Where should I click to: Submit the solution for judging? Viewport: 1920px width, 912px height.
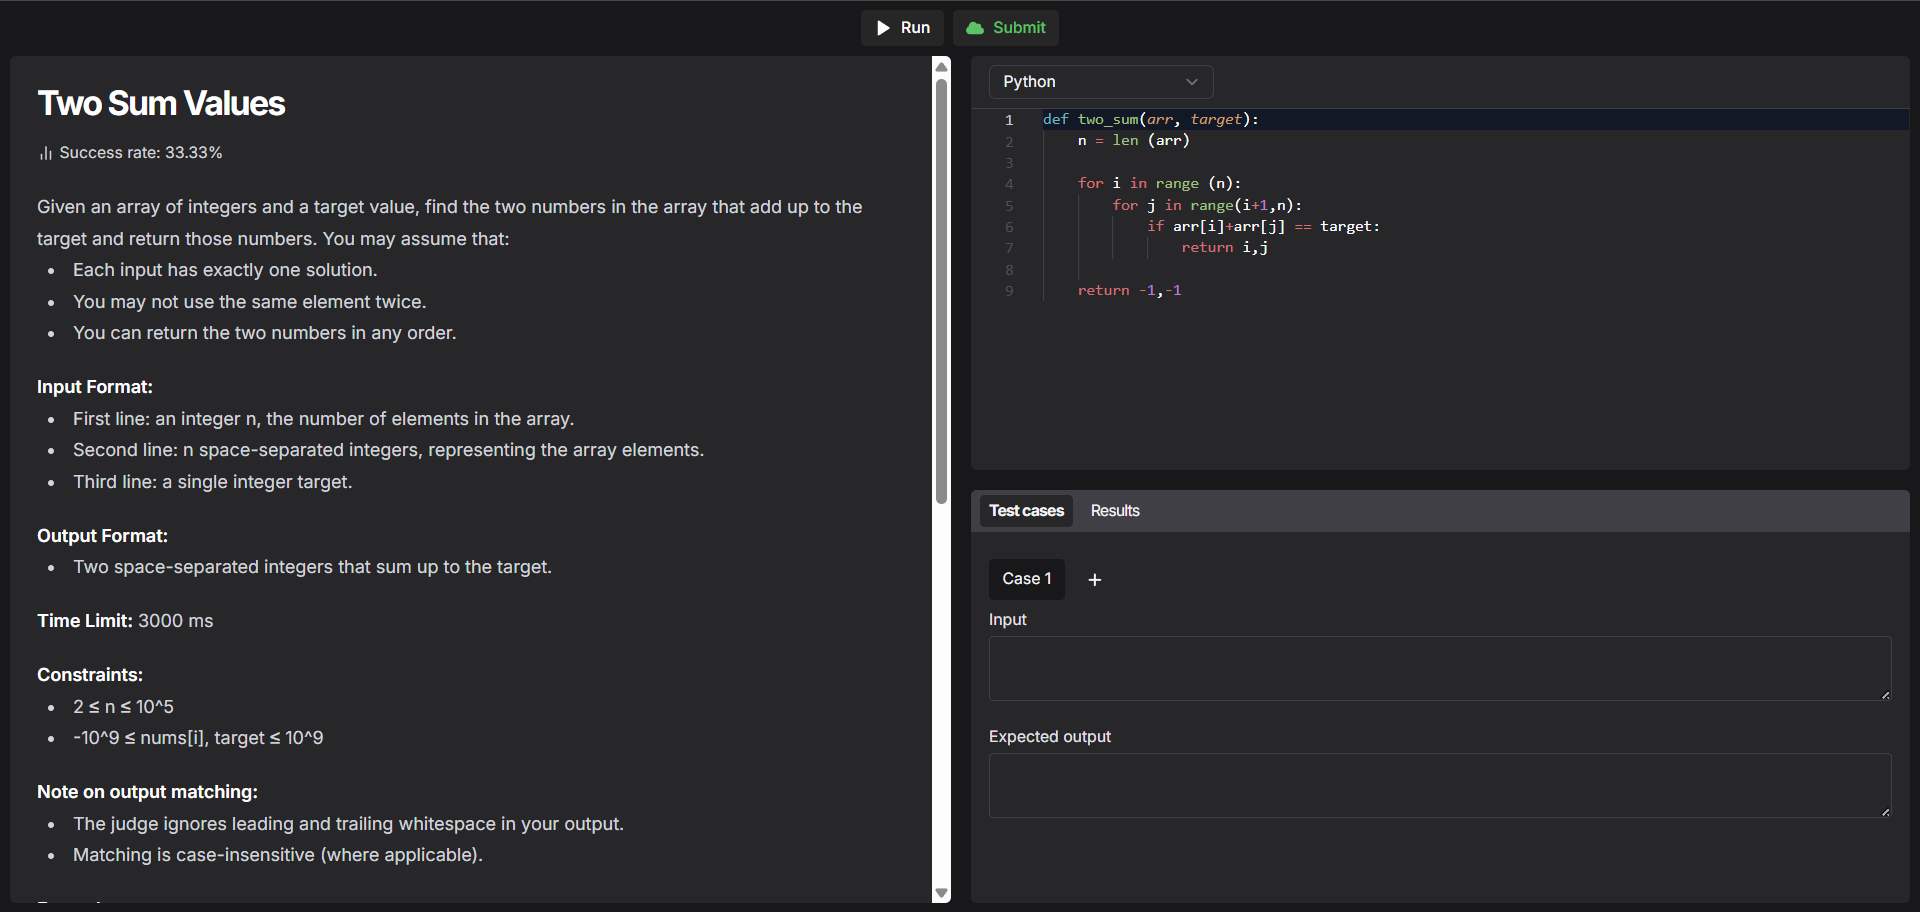tap(1005, 27)
